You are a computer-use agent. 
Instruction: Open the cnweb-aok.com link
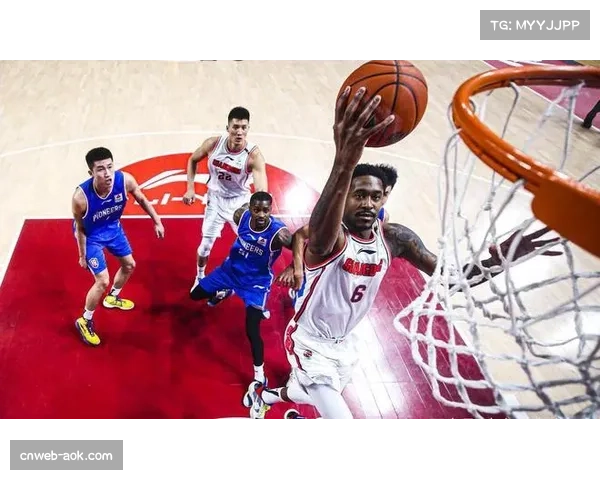[x=67, y=455]
